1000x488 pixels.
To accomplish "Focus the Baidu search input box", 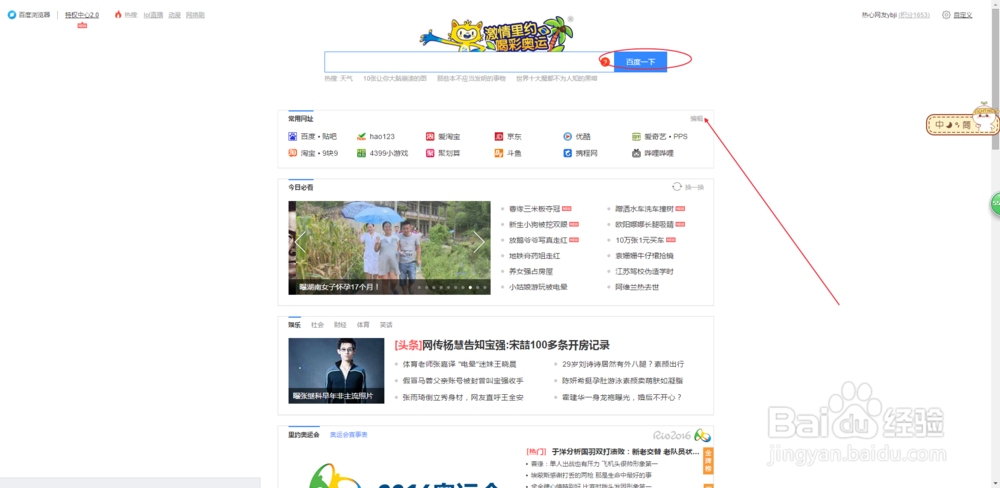I will (469, 62).
